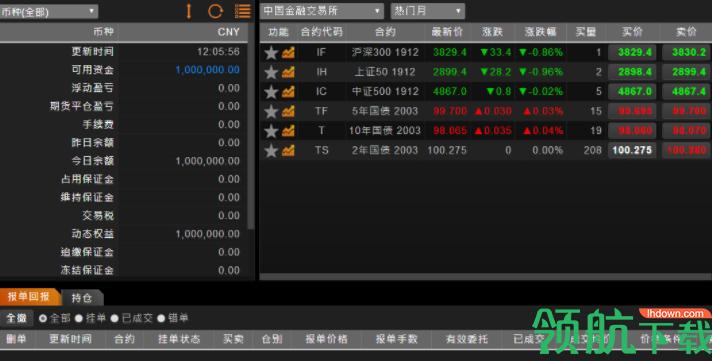Select the 挂单 radio button
This screenshot has width=712, height=361.
click(79, 318)
